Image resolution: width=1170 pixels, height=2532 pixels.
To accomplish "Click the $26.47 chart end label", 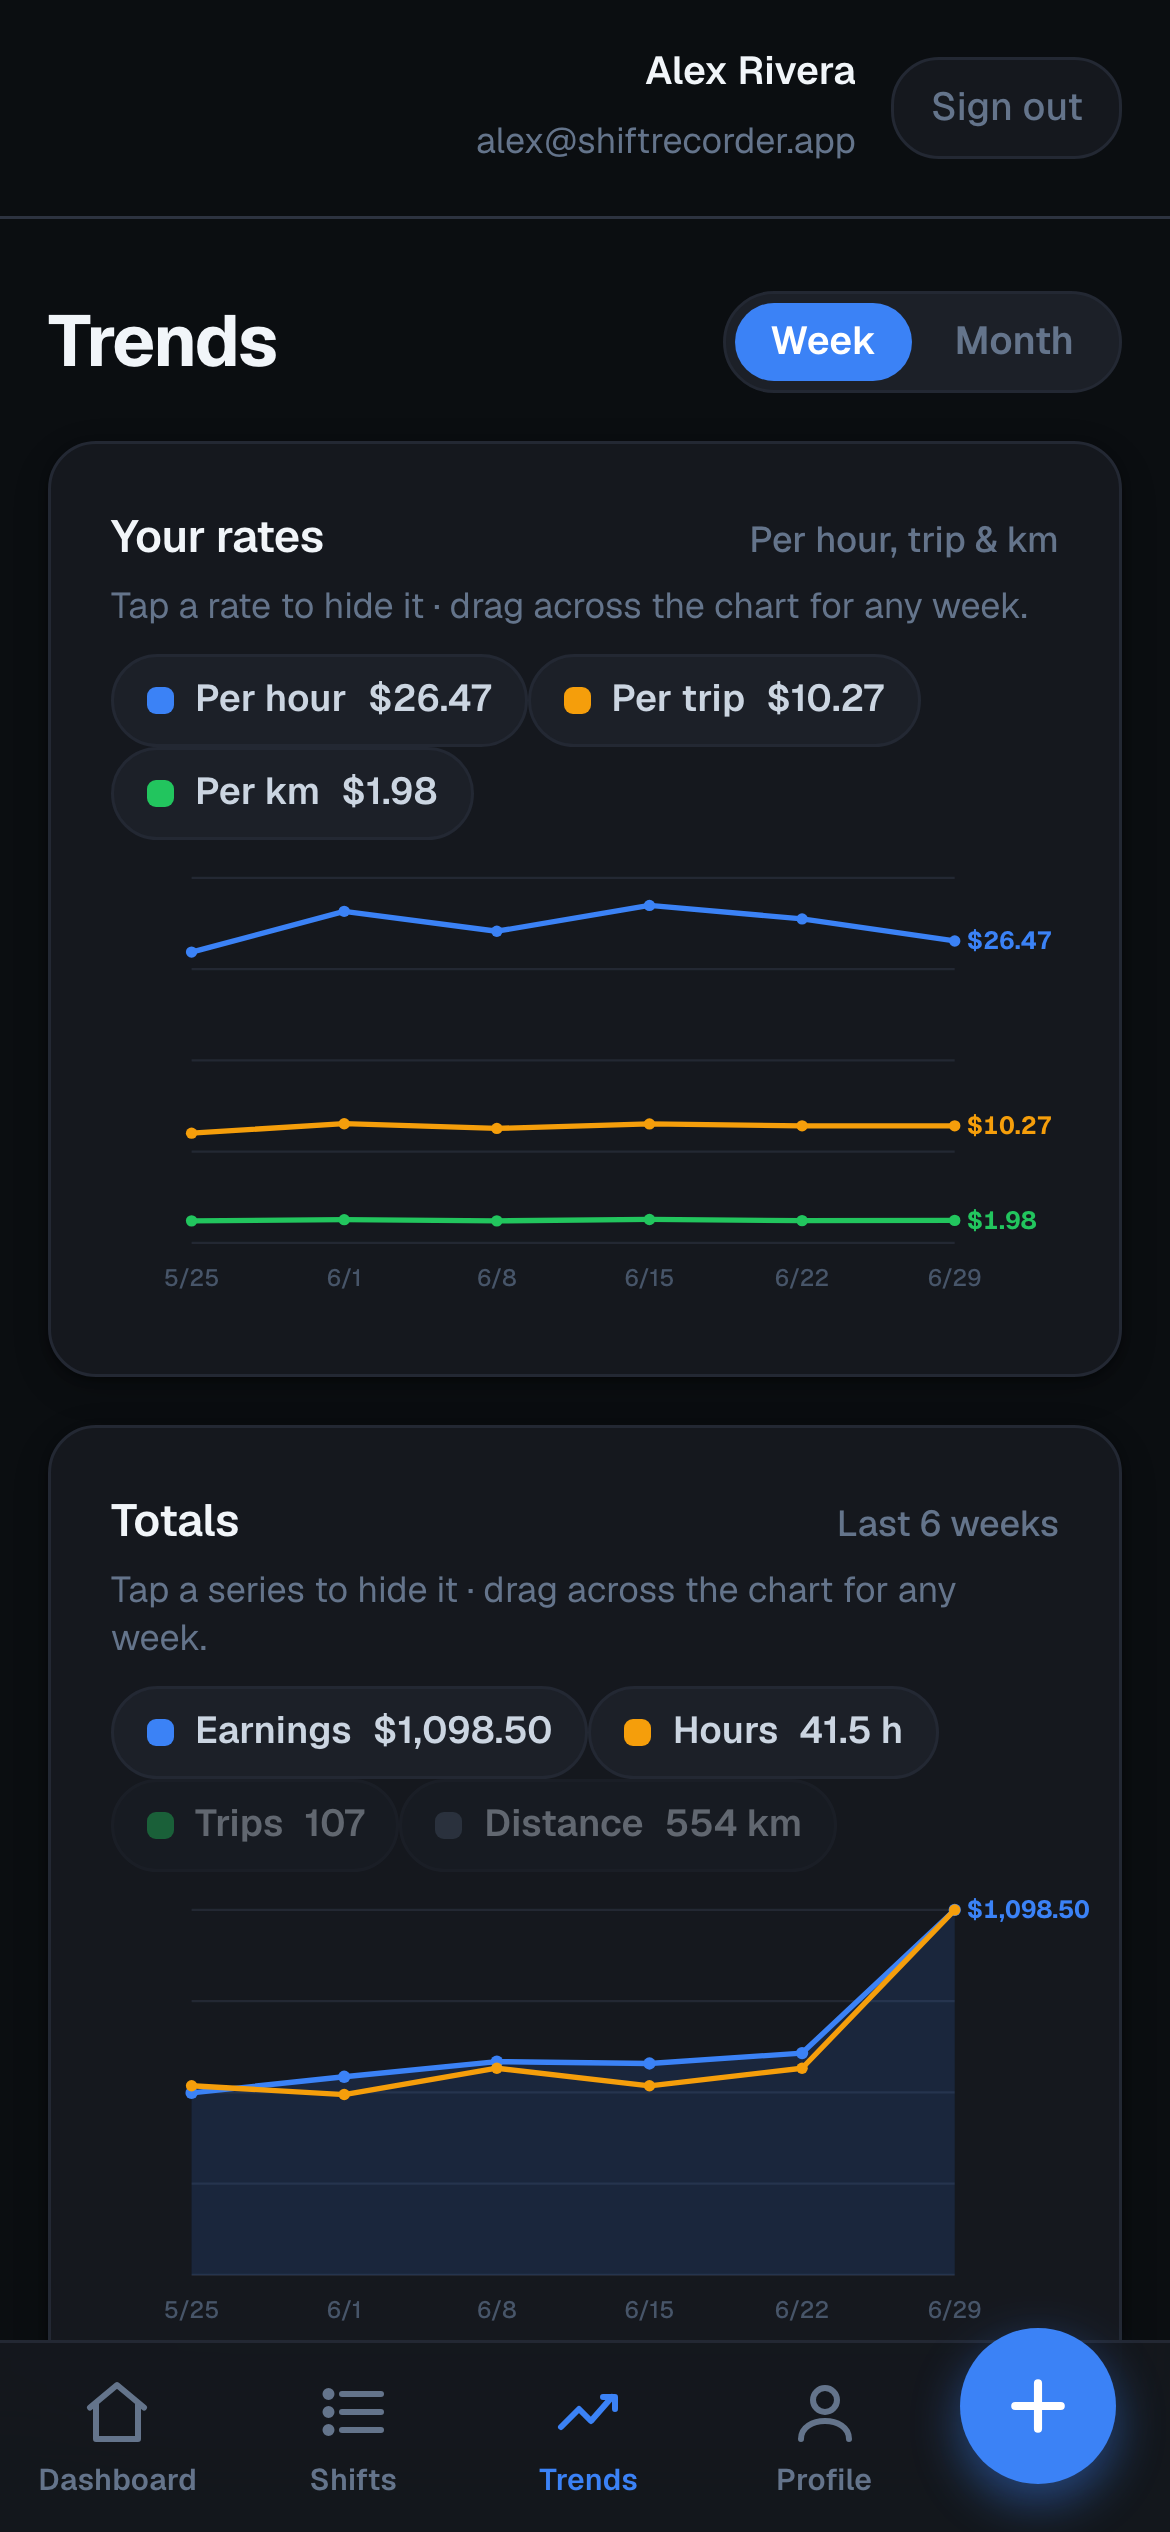I will (1009, 940).
